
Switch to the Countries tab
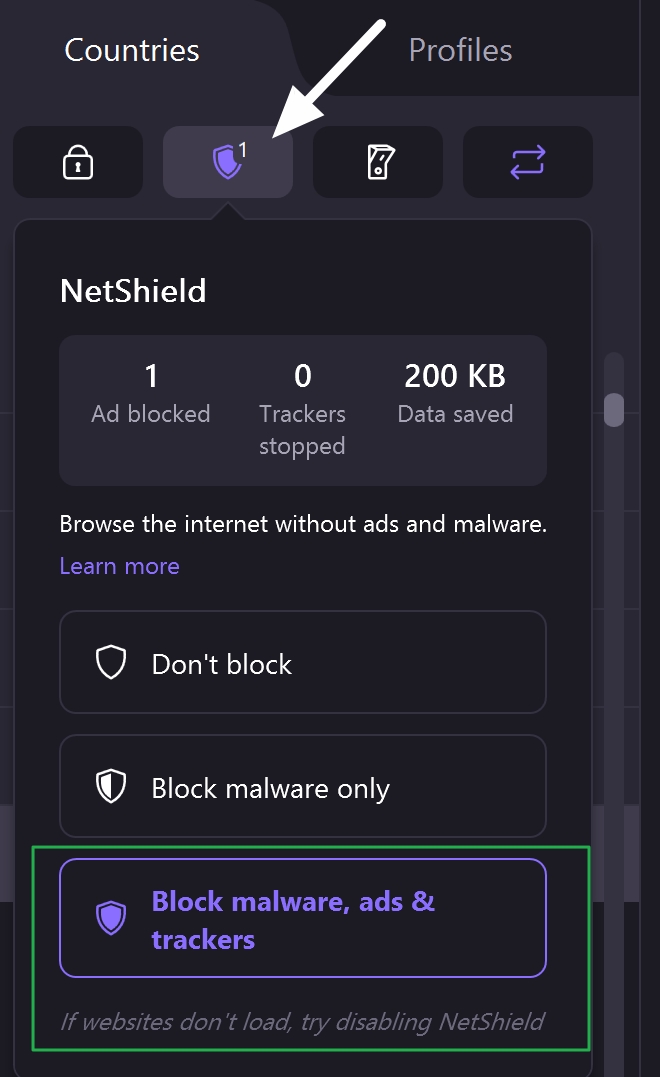[132, 50]
